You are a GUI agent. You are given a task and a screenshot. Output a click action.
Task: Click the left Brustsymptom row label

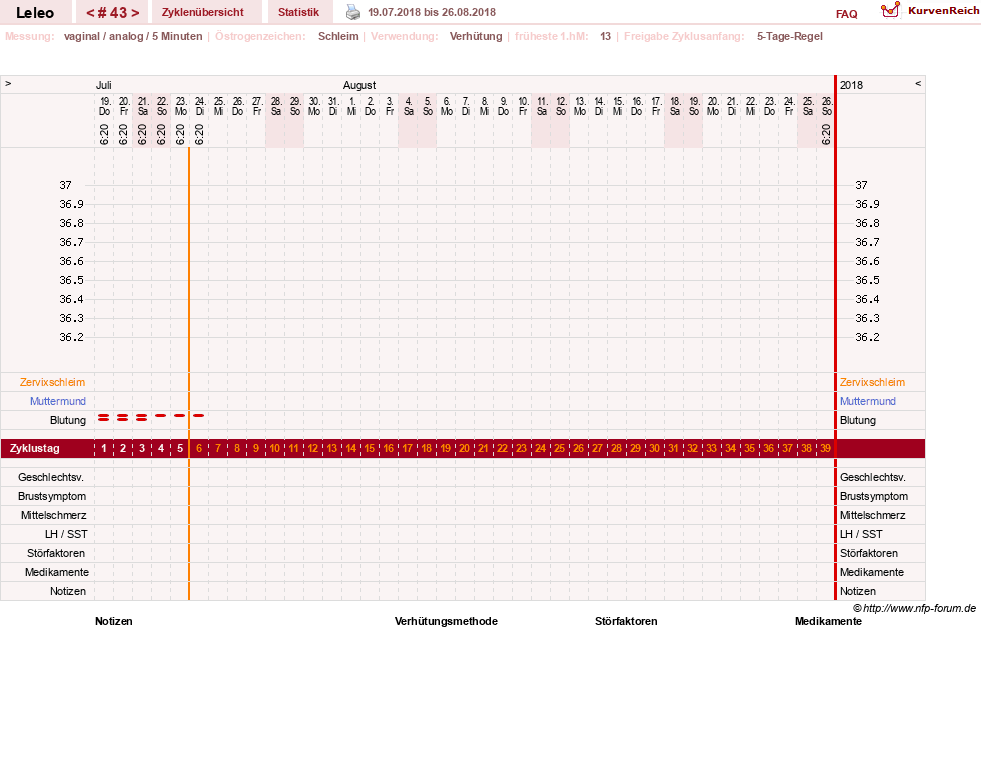tap(52, 496)
